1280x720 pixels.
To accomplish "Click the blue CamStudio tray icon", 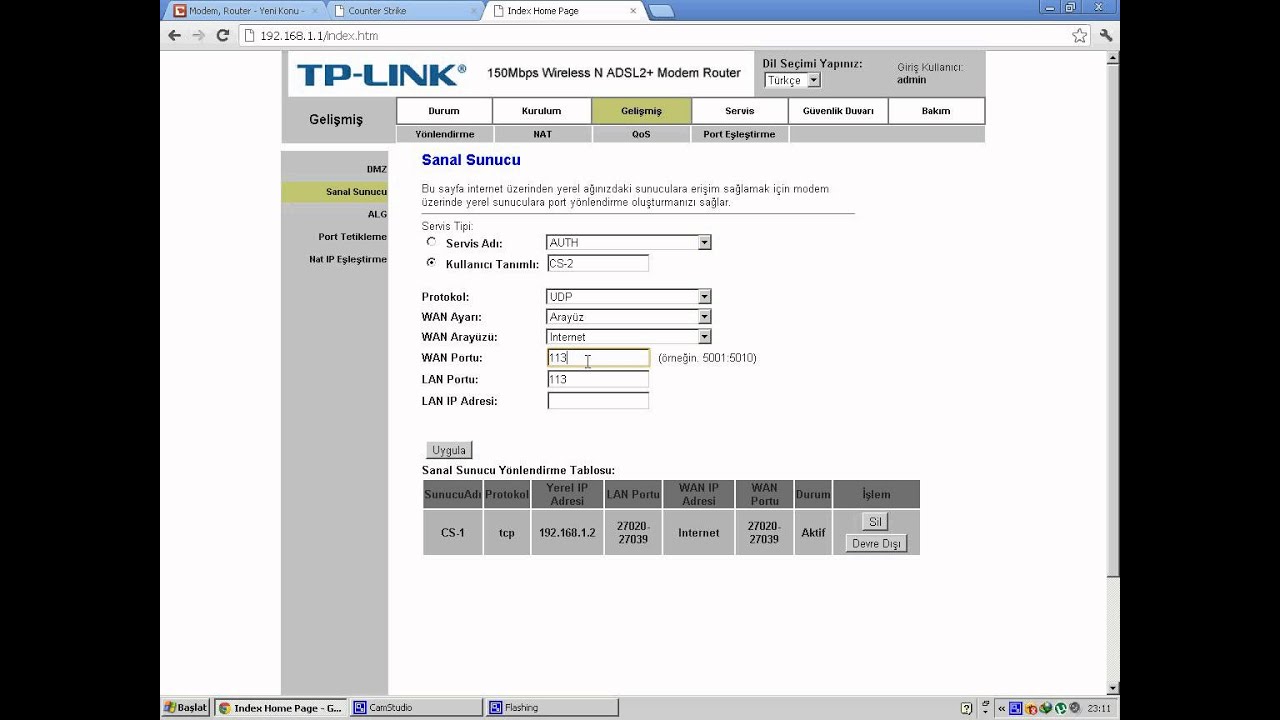I will click(x=1017, y=708).
